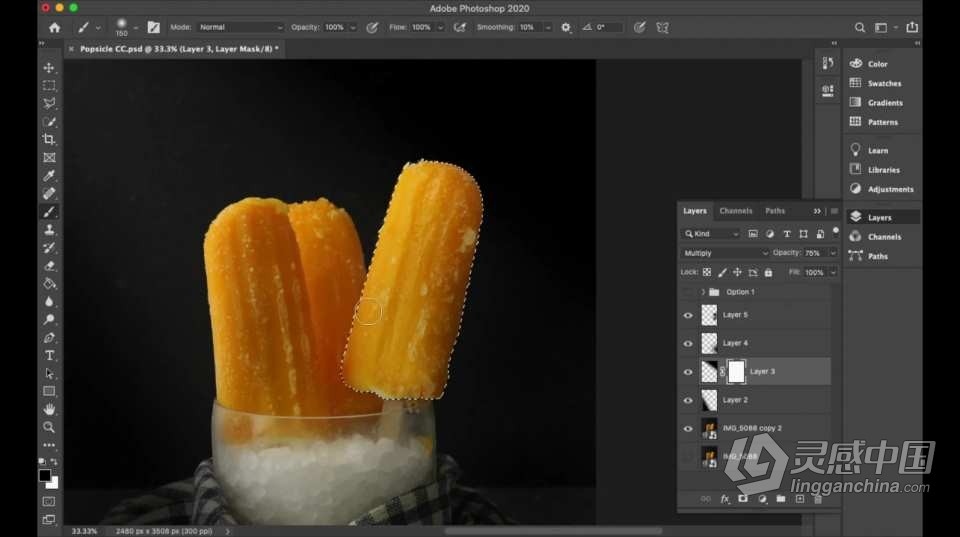Click the Share document icon
The width and height of the screenshot is (960, 537).
pos(912,27)
